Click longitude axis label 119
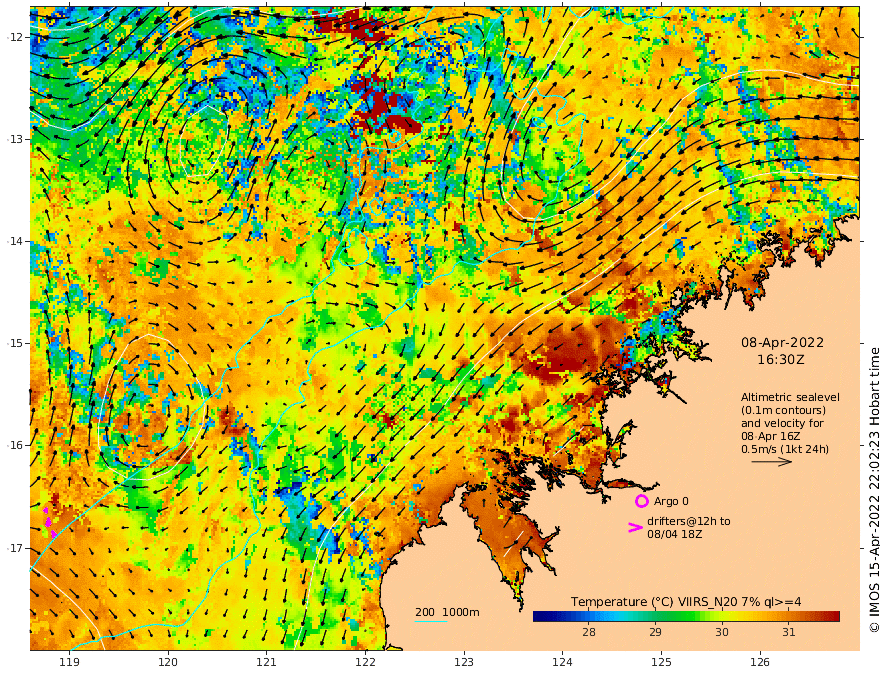The height and width of the screenshot is (680, 880). [x=69, y=662]
